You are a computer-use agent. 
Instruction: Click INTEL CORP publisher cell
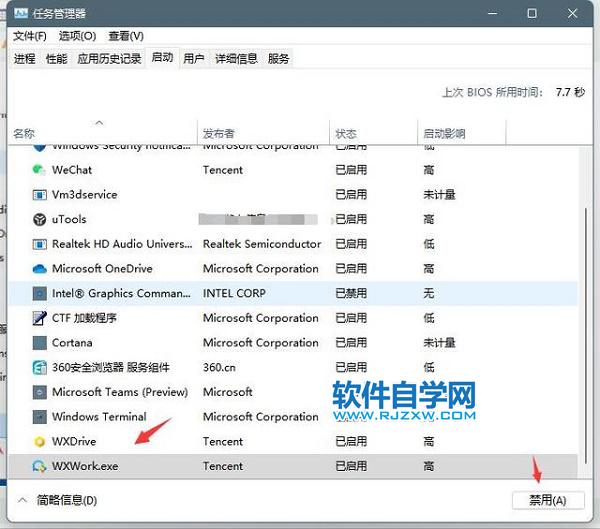[x=234, y=293]
